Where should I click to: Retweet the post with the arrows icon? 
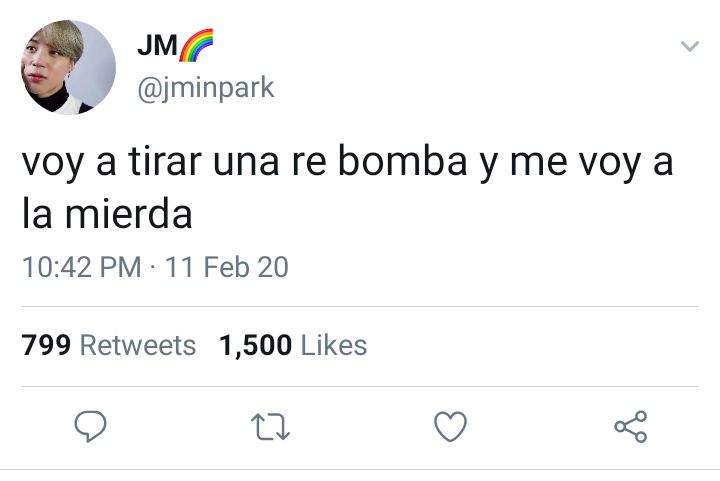270,427
